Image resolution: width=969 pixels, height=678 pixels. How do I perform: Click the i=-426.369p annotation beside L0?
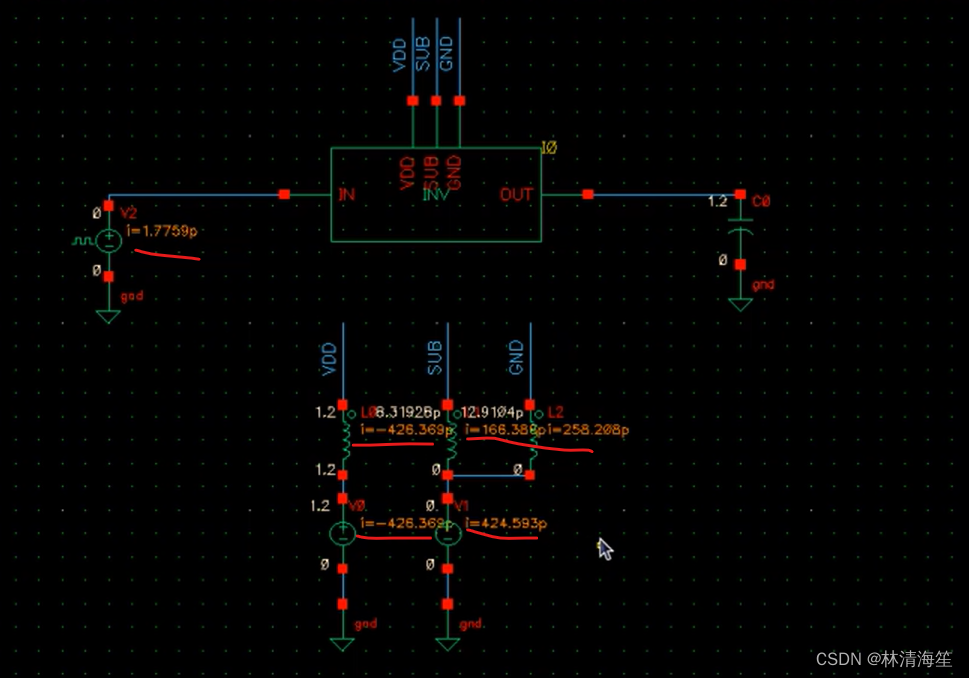click(407, 430)
